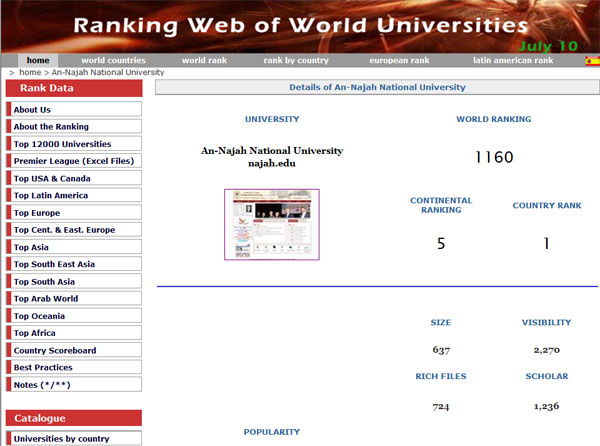Select the latin american rank tab
Screen dimensions: 600x446
tap(512, 61)
